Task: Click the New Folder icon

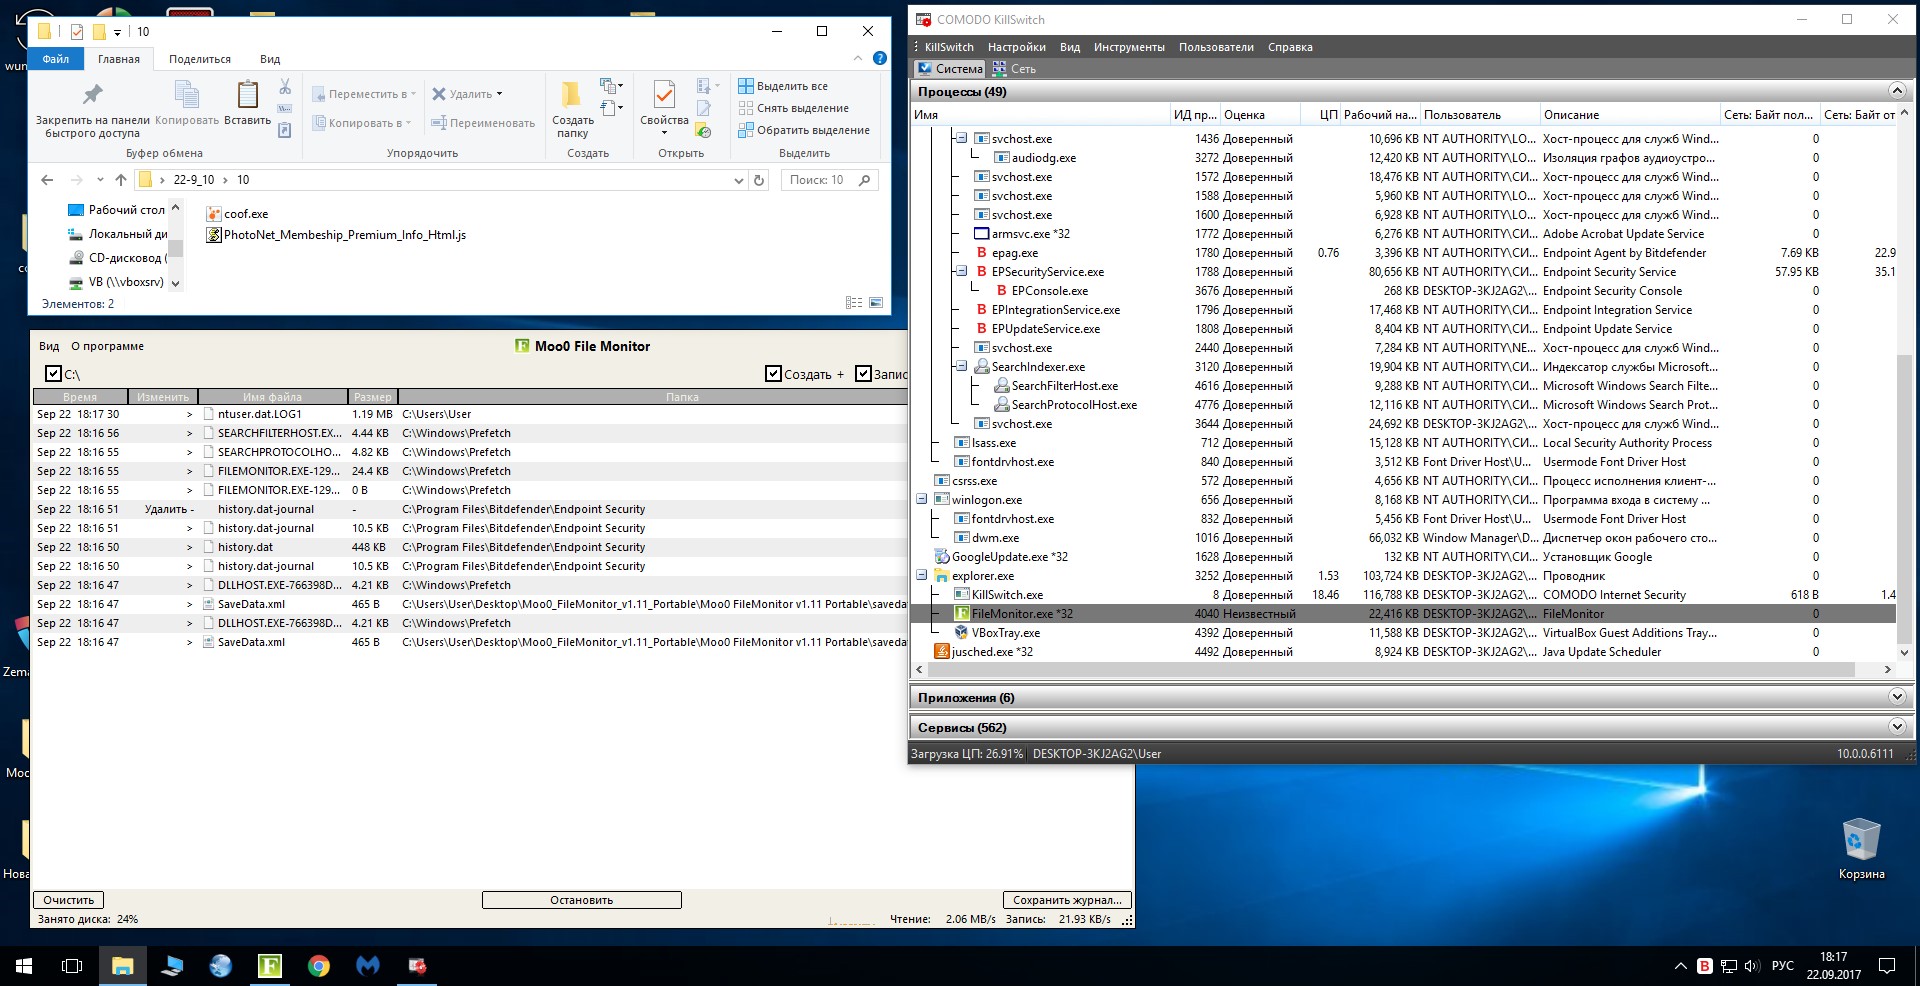Action: [572, 95]
